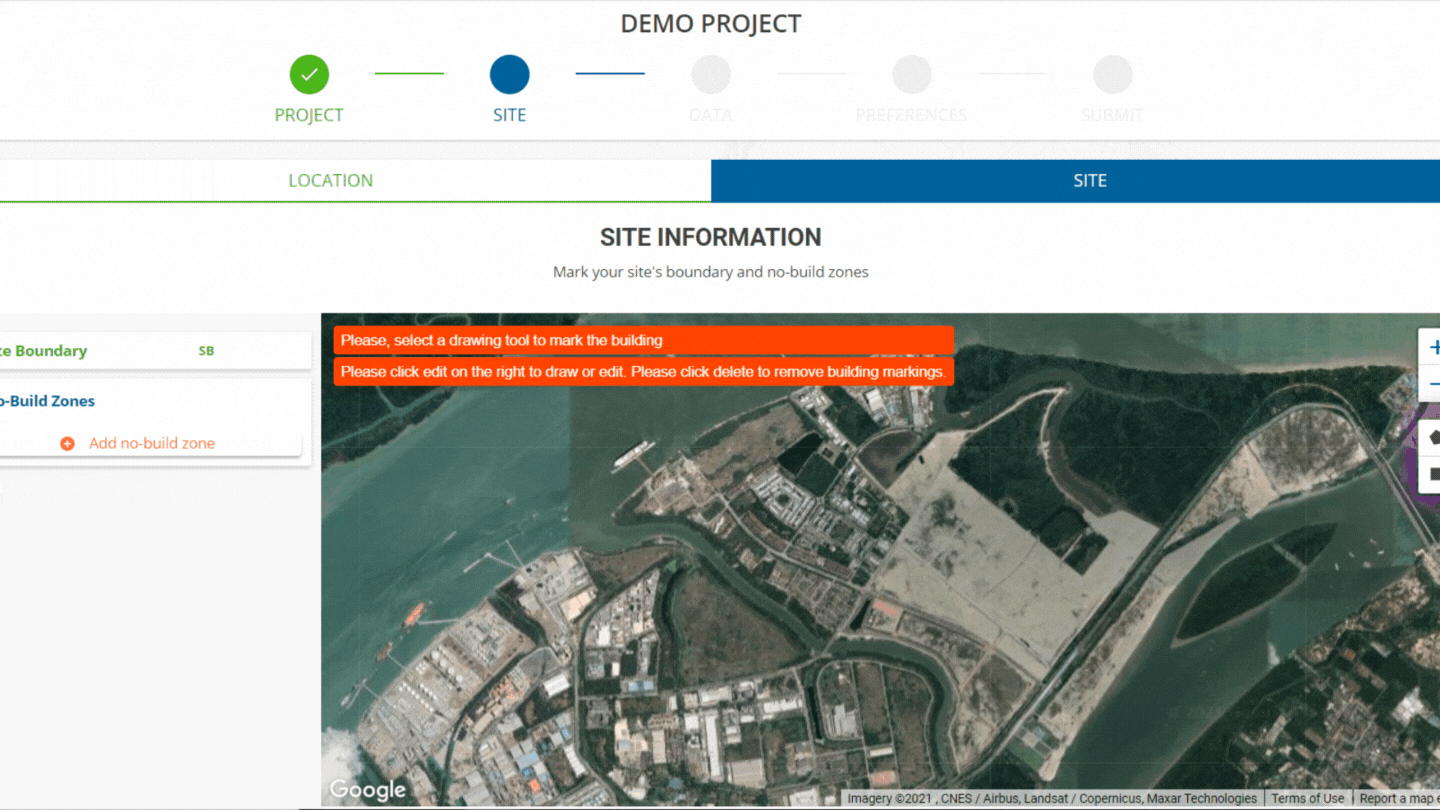Image resolution: width=1440 pixels, height=810 pixels.
Task: Switch to the LOCATION tab
Action: point(331,181)
